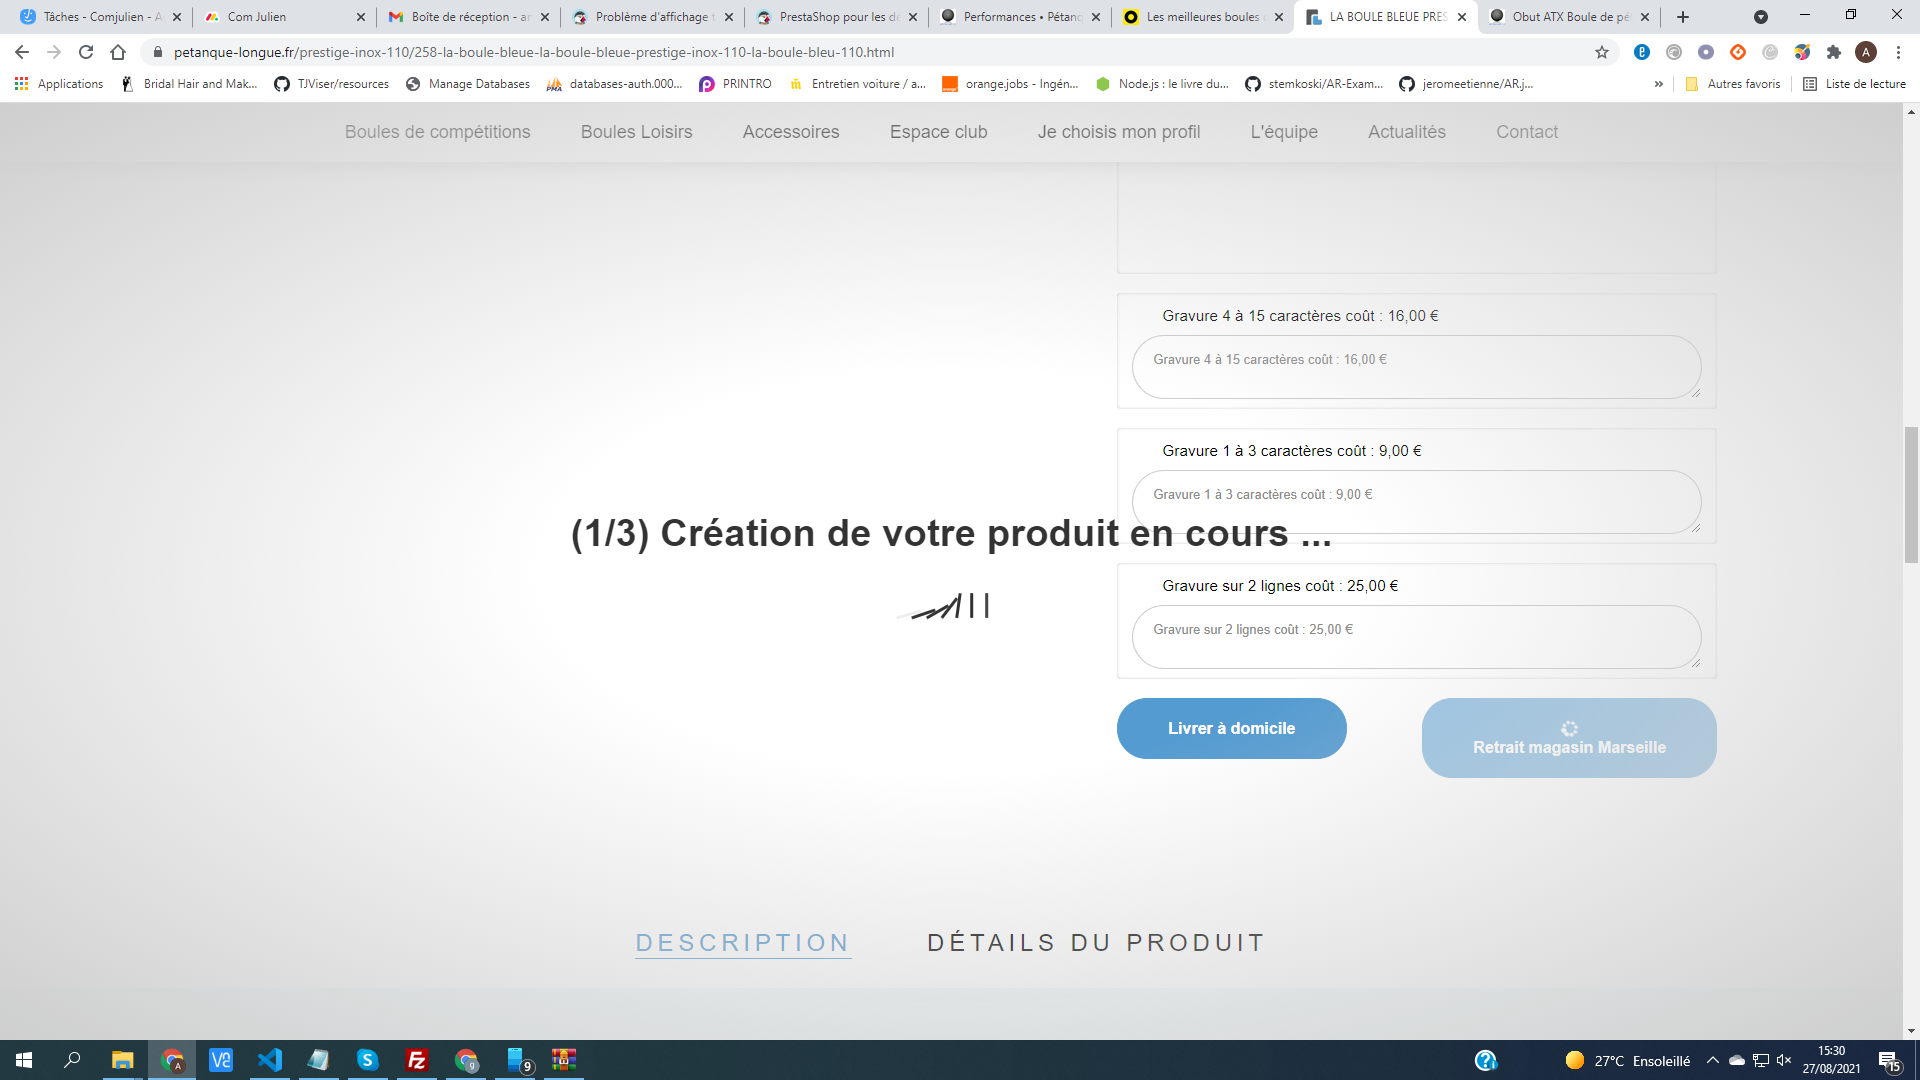This screenshot has height=1080, width=1920.
Task: Open Chrome three-dot menu
Action: [x=1898, y=52]
